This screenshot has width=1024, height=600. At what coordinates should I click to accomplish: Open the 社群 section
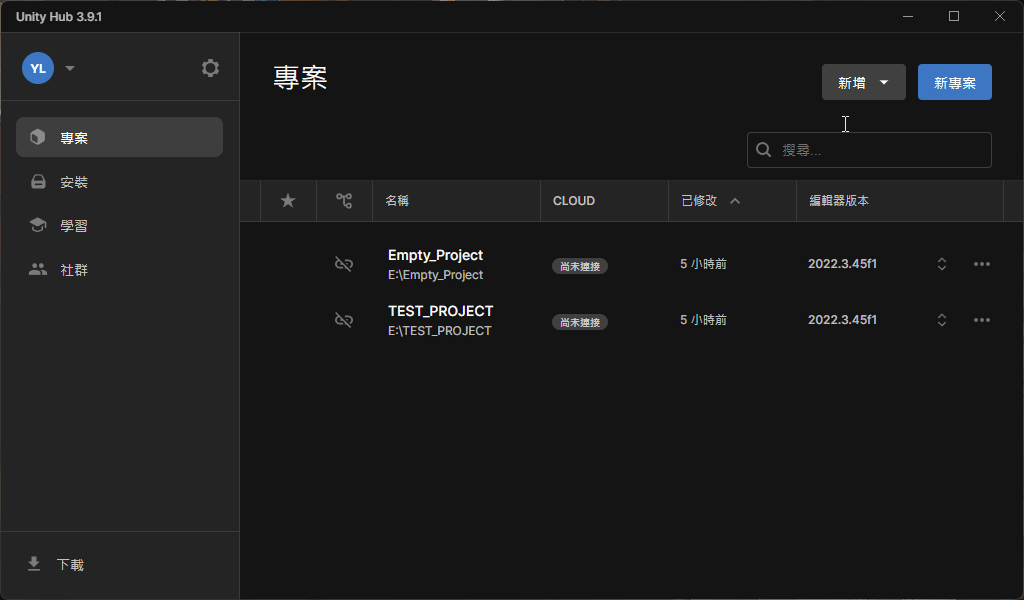click(x=119, y=269)
